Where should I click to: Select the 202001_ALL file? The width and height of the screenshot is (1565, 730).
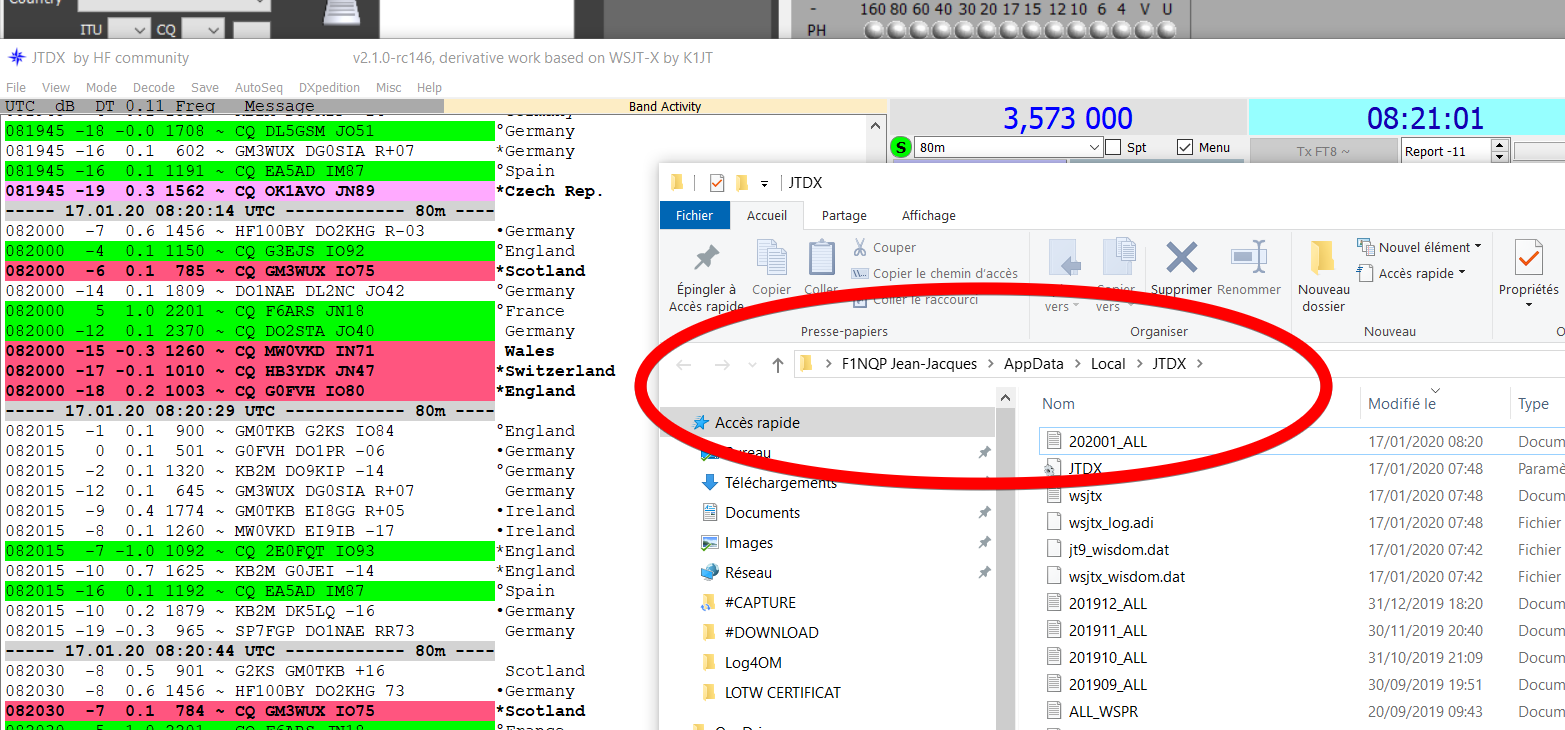(x=1108, y=441)
